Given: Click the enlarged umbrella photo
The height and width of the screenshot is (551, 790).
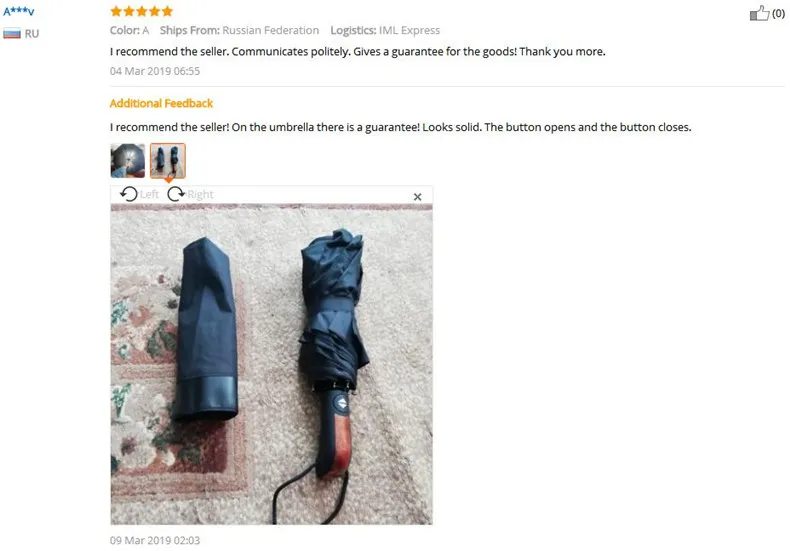Looking at the screenshot, I should coord(272,365).
